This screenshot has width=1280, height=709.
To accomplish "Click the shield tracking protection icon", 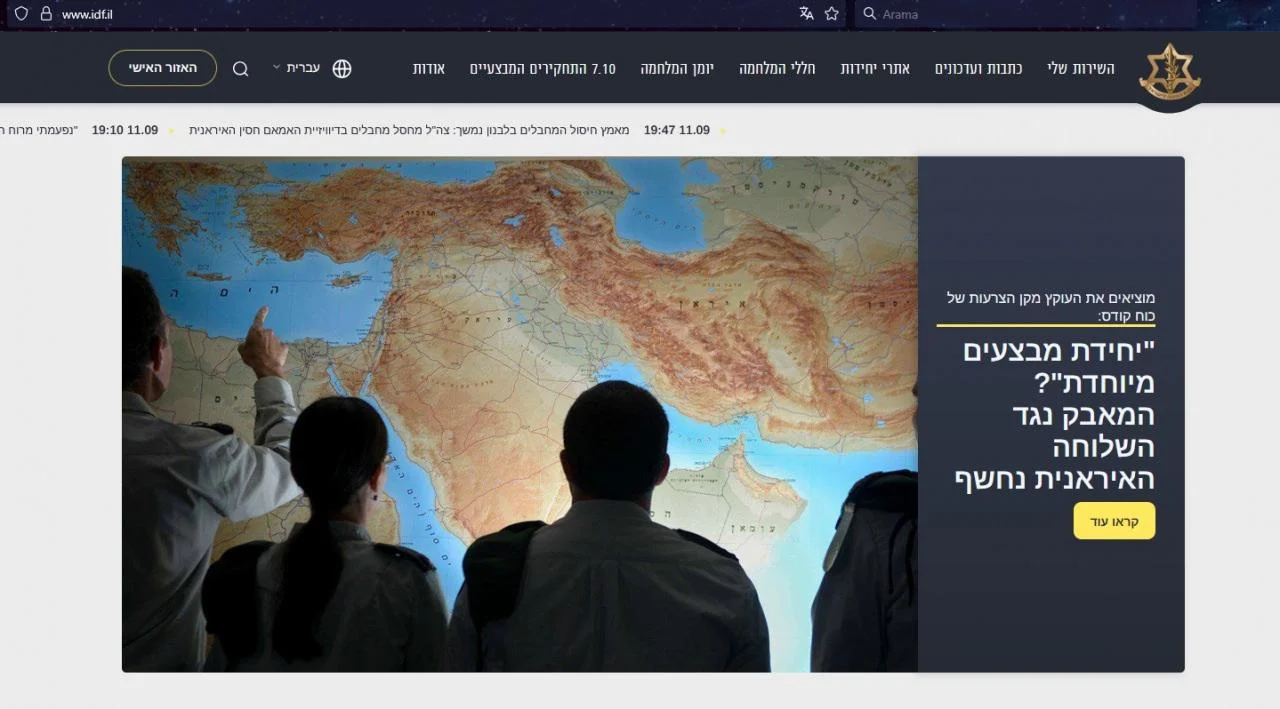I will pos(21,14).
